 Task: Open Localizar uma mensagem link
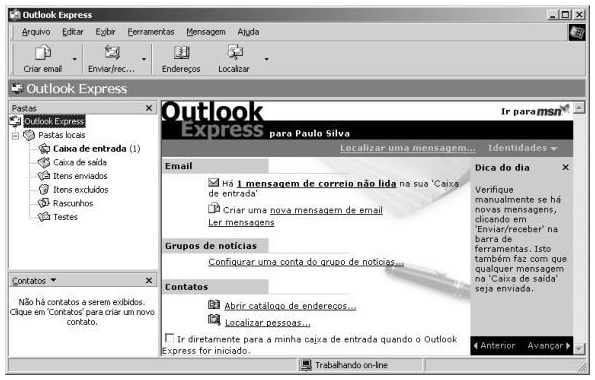click(x=408, y=148)
